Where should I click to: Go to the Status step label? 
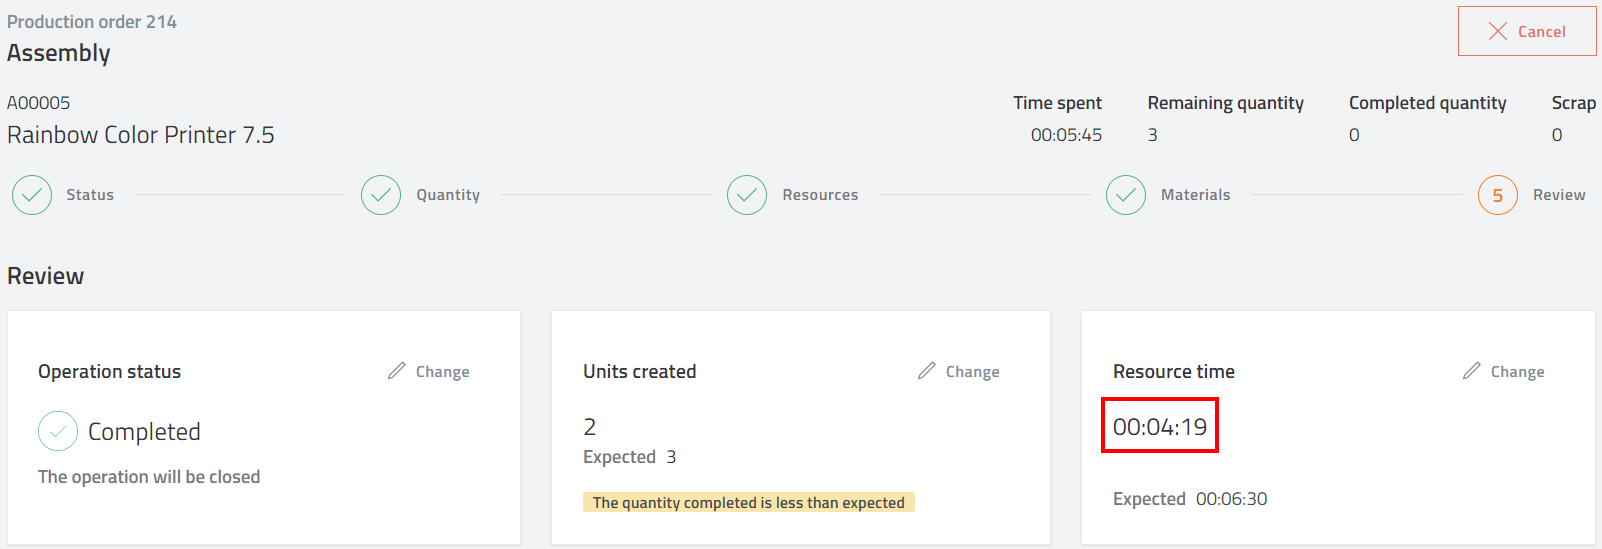tap(90, 195)
